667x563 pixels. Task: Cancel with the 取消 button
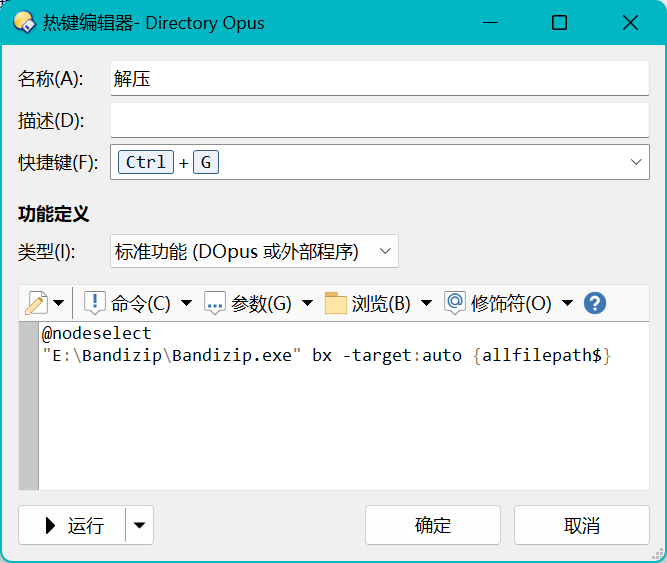coord(581,526)
